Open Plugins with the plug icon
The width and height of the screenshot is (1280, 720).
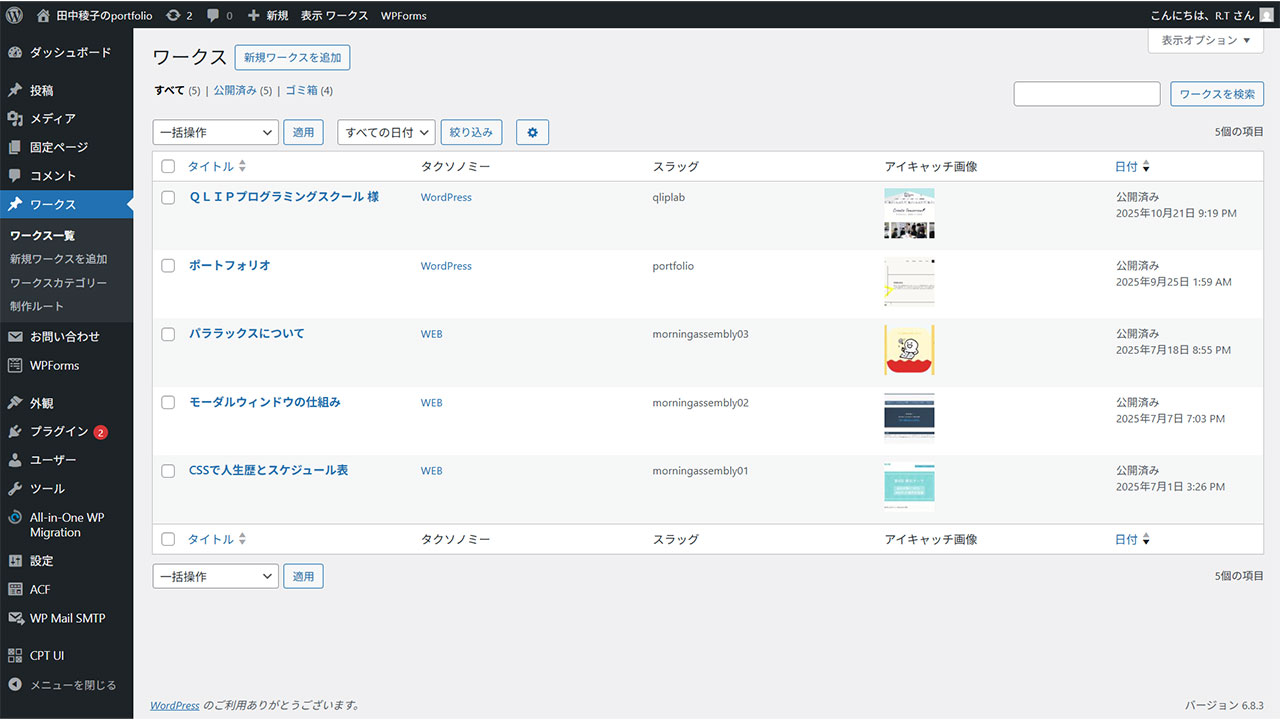15,432
